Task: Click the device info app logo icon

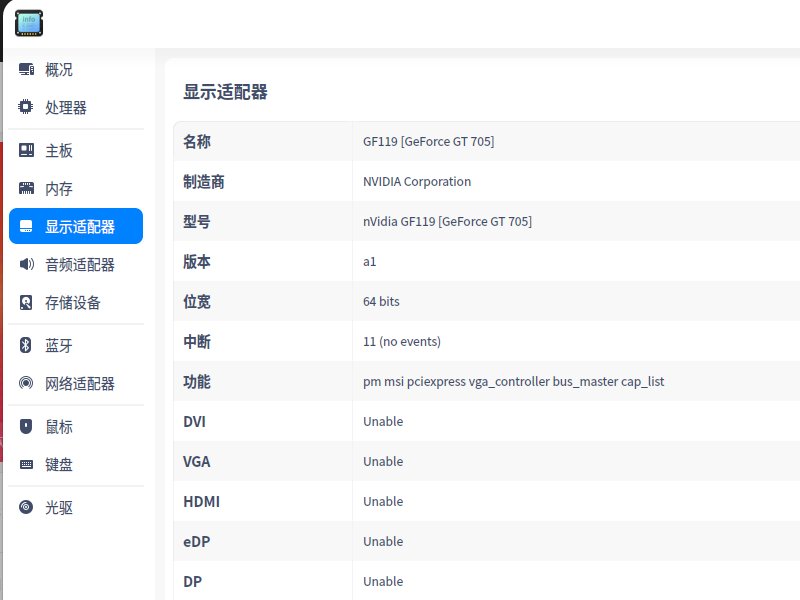Action: 29,23
